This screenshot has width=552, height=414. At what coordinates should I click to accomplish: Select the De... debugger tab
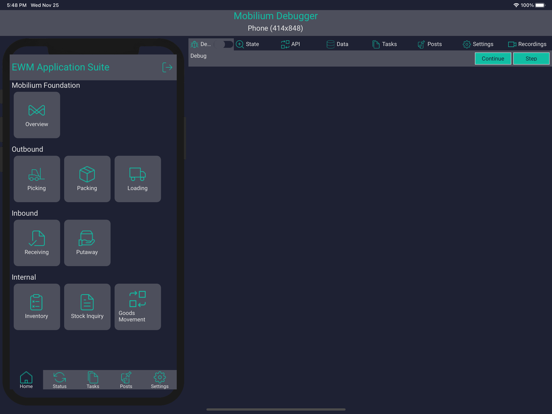[201, 44]
